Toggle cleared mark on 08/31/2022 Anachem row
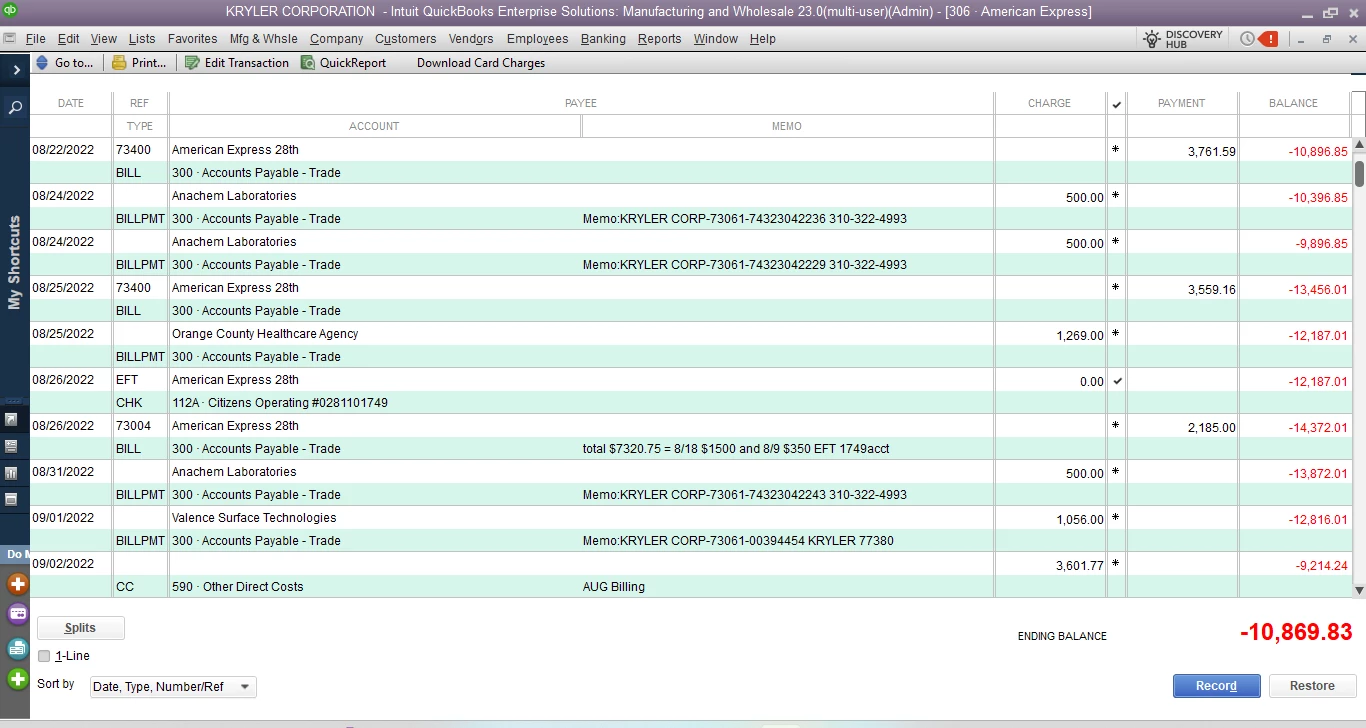This screenshot has width=1366, height=728. pyautogui.click(x=1116, y=472)
